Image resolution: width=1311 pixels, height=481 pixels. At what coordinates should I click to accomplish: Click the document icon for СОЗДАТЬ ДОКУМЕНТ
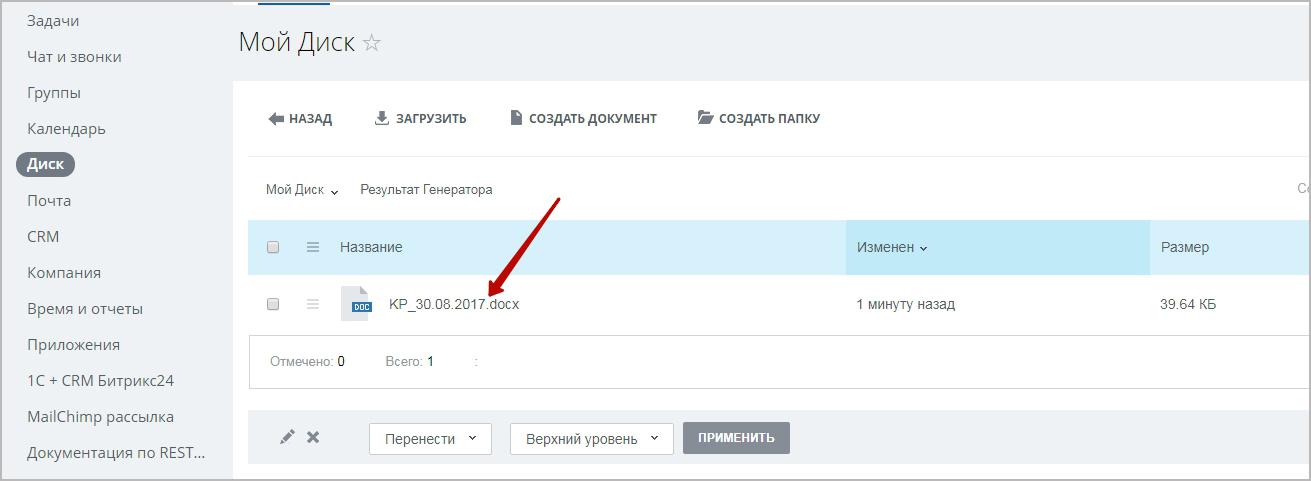(516, 118)
